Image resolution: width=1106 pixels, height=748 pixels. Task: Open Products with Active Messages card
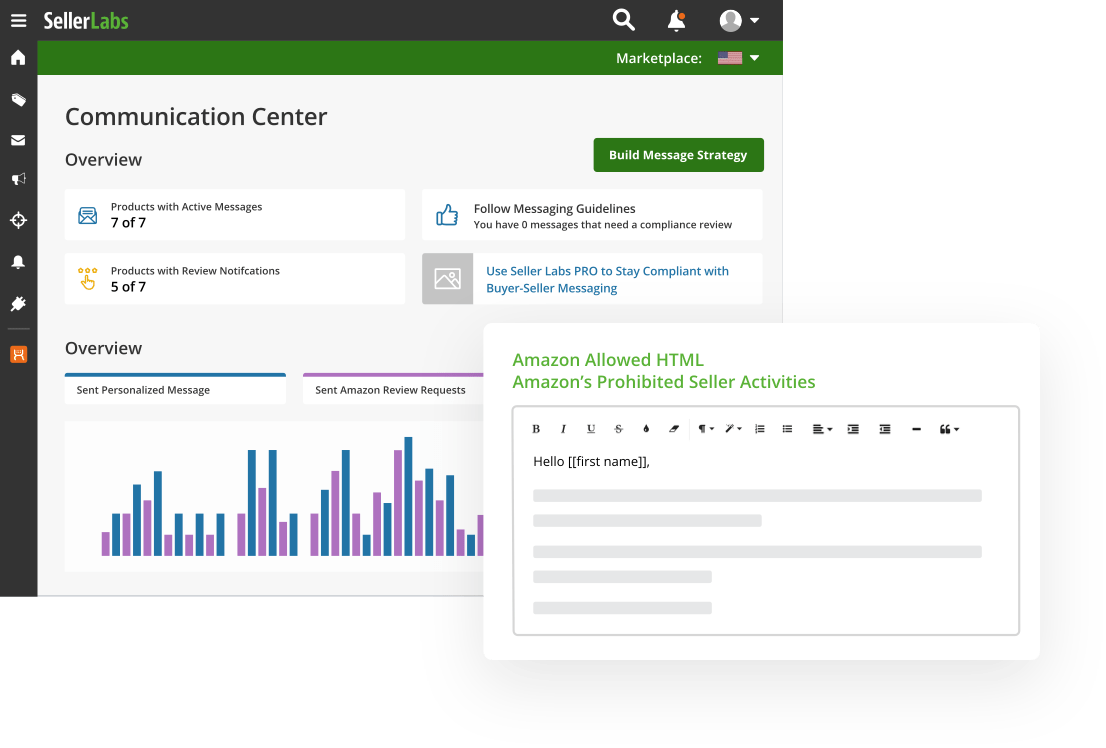click(235, 215)
